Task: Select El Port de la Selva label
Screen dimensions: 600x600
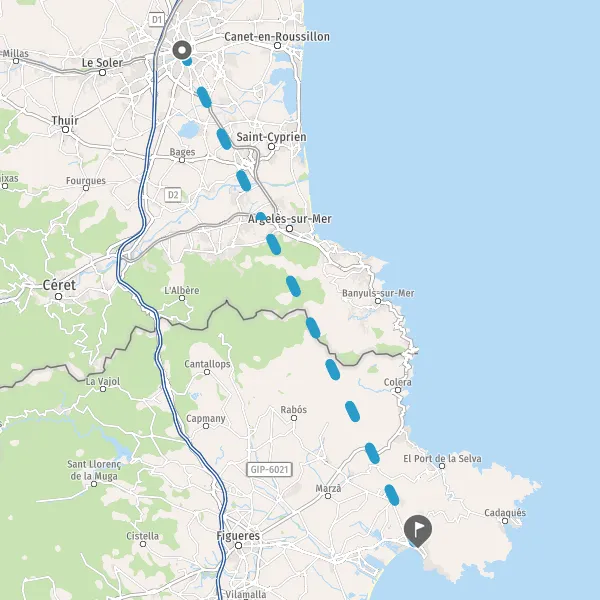Action: coord(442,458)
